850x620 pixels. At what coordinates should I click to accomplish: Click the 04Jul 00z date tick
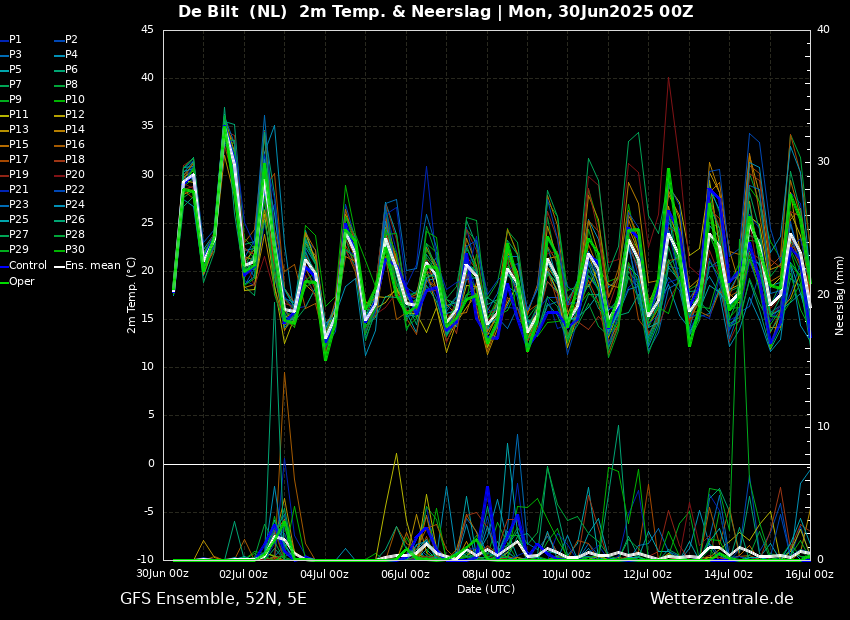[x=324, y=574]
